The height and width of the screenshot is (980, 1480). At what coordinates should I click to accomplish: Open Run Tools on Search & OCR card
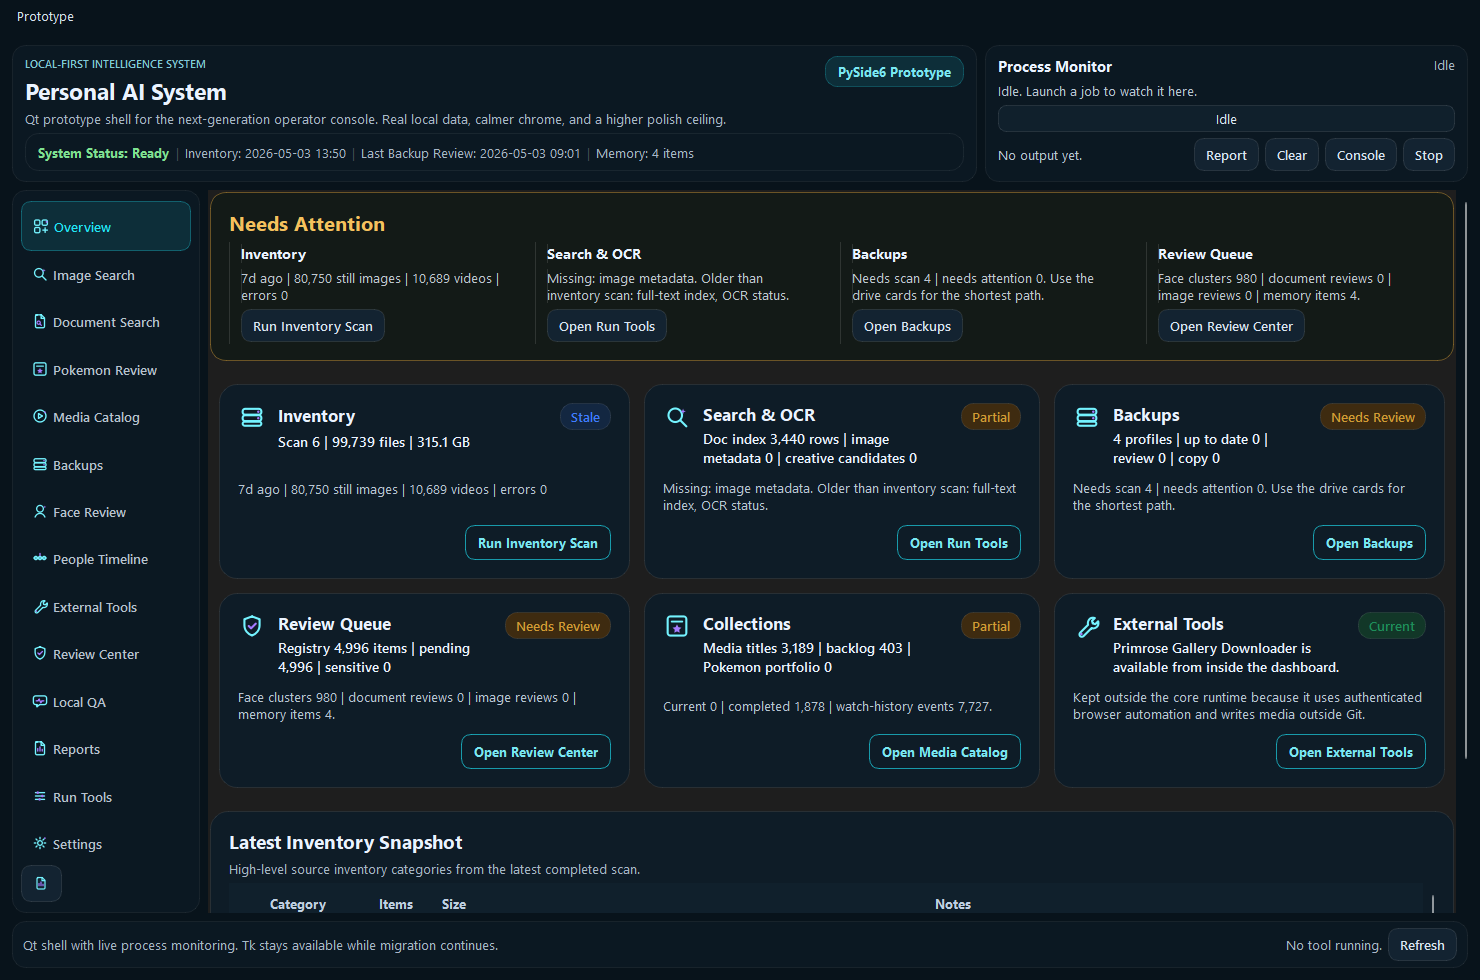coord(958,543)
